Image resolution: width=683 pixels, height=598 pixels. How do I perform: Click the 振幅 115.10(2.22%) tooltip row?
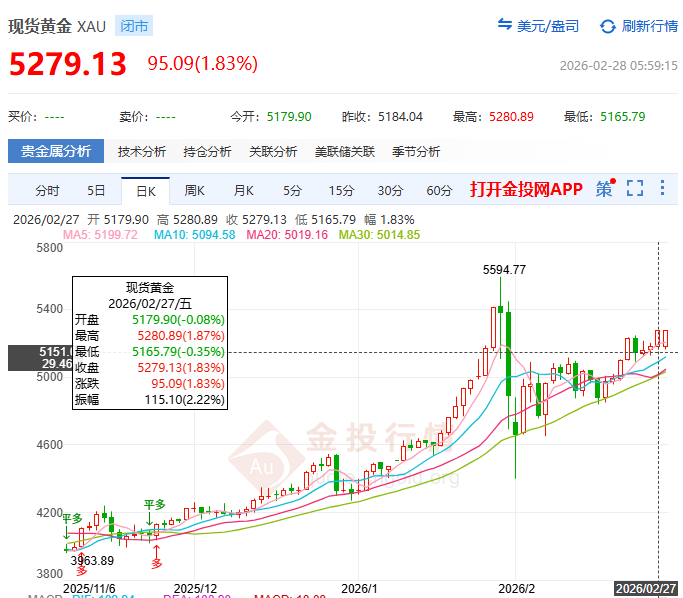pyautogui.click(x=150, y=399)
